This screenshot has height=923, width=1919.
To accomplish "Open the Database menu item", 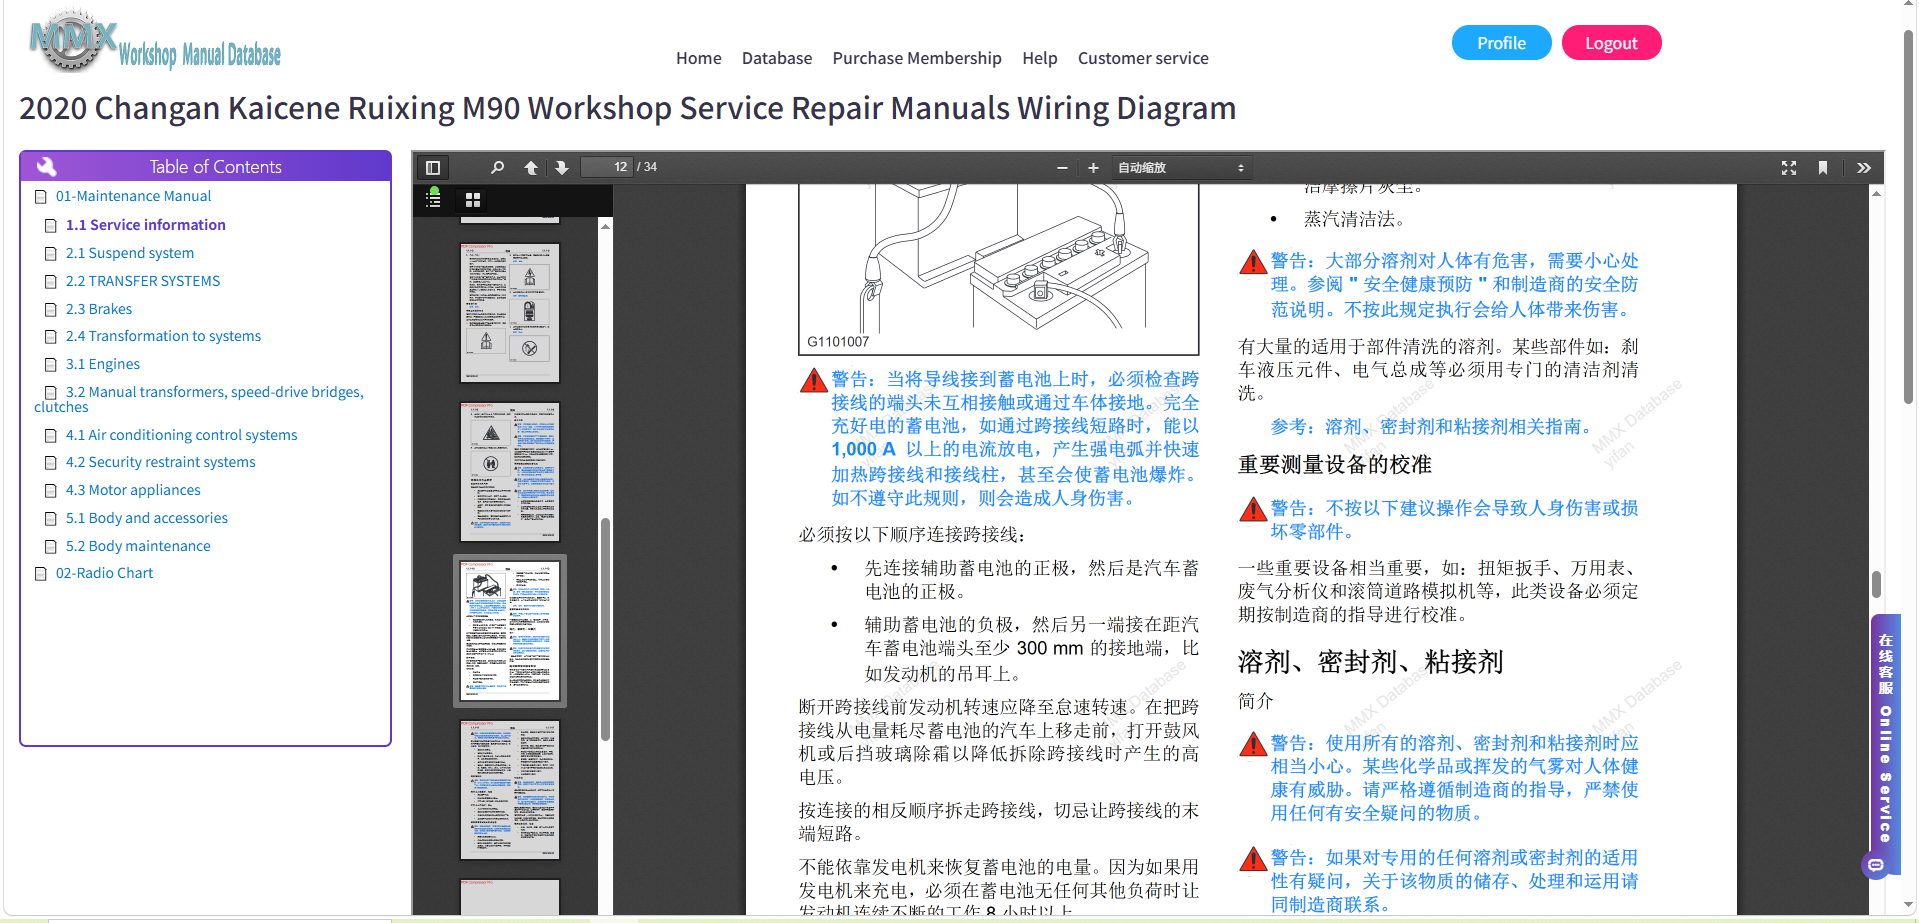I will (777, 58).
